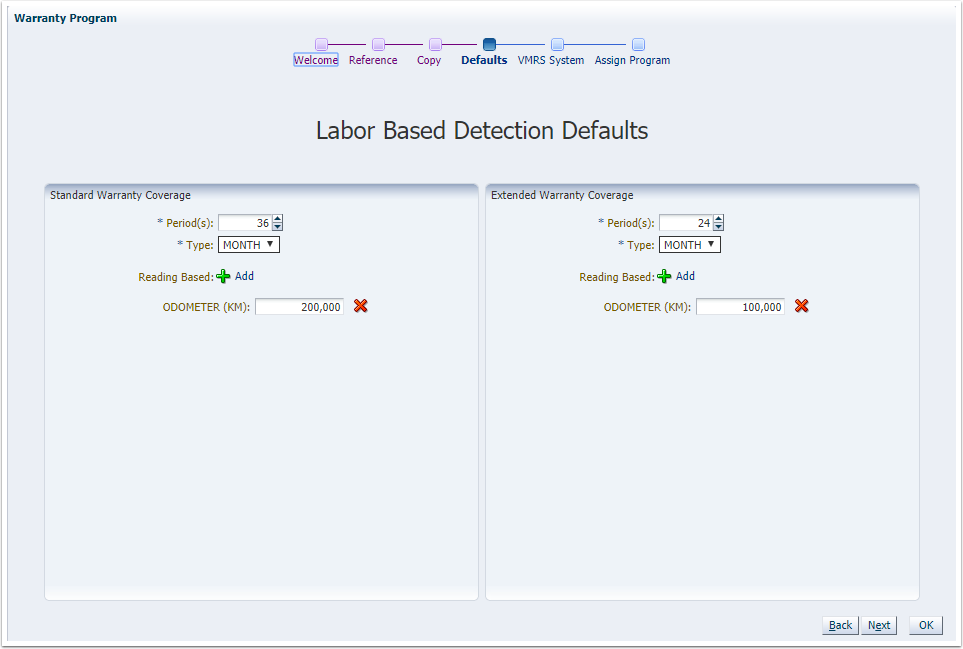Click the VMRS System step marker icon
The image size is (963, 649).
557,44
